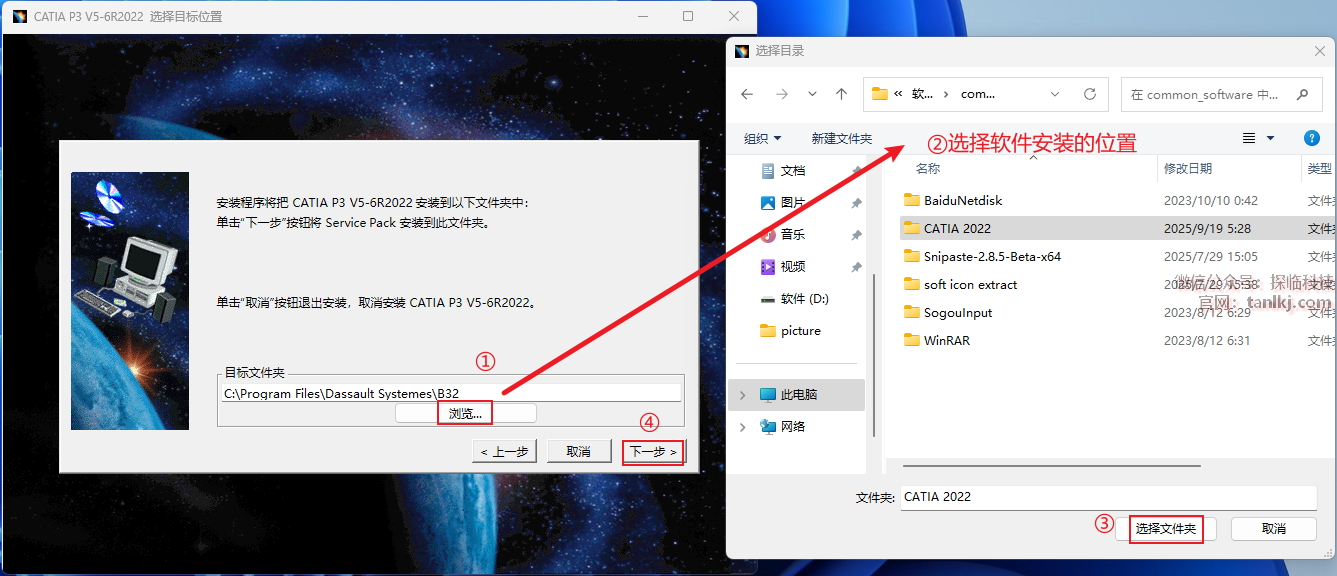The image size is (1337, 576).
Task: Select the CATIA 2022 folder row
Action: pyautogui.click(x=1118, y=229)
